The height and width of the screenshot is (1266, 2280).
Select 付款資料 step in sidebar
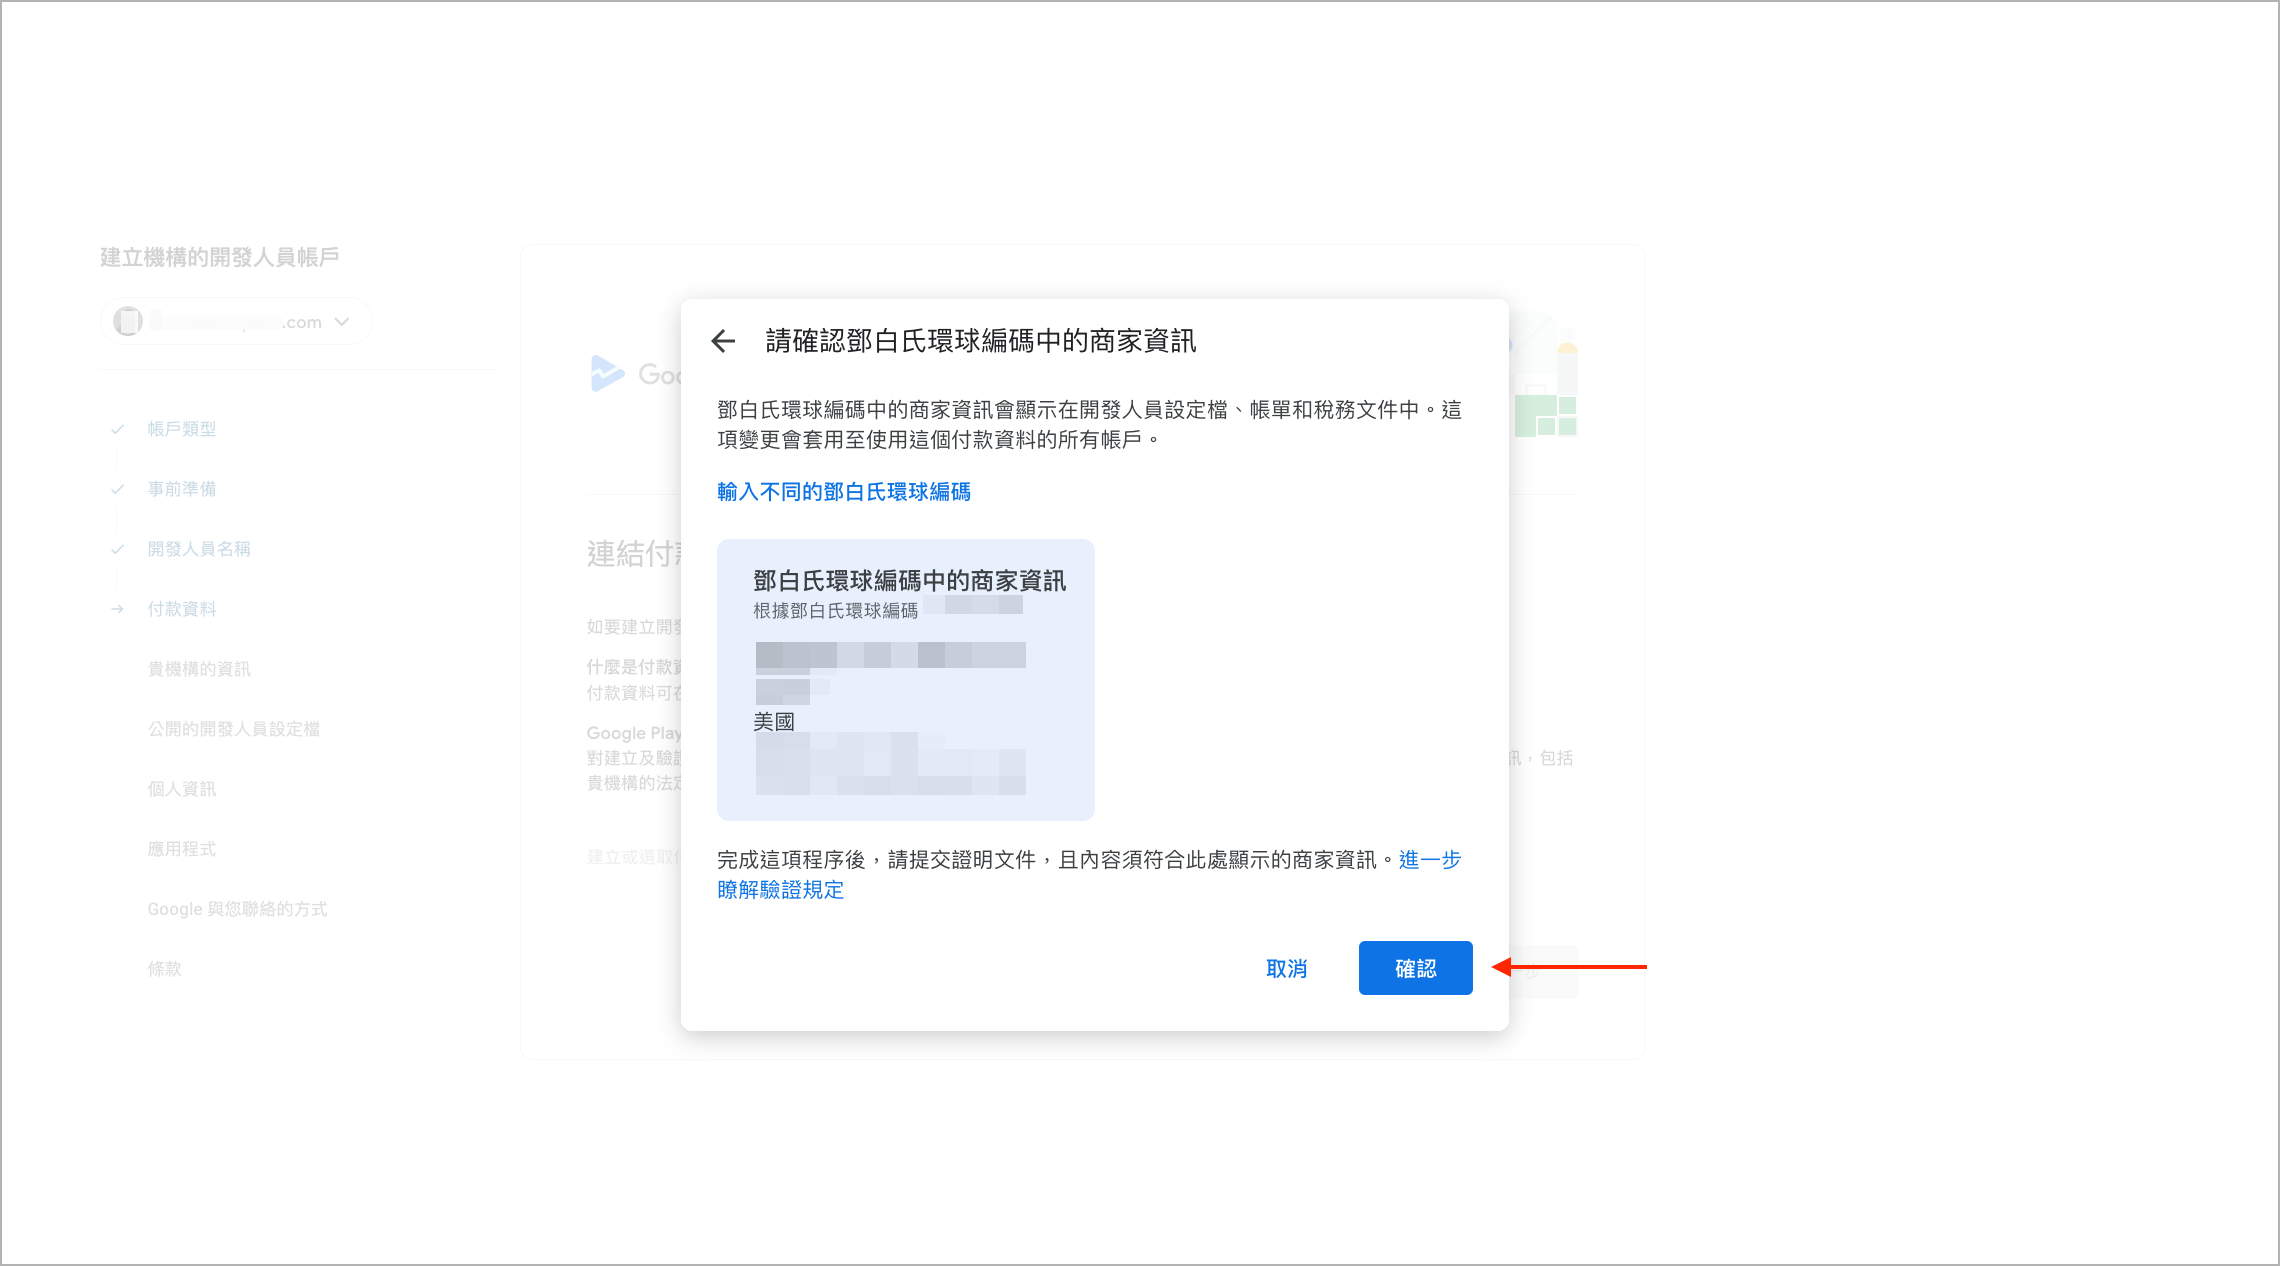182,609
